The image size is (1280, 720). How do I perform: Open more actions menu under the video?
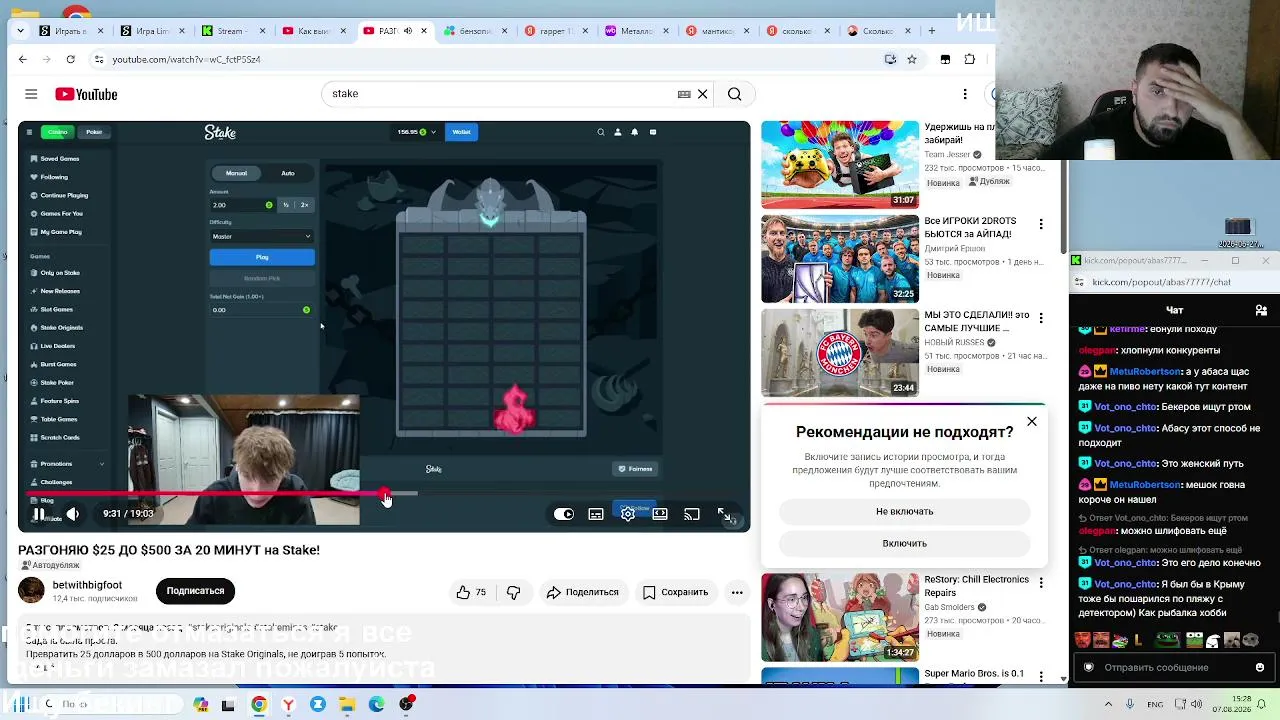coord(737,592)
